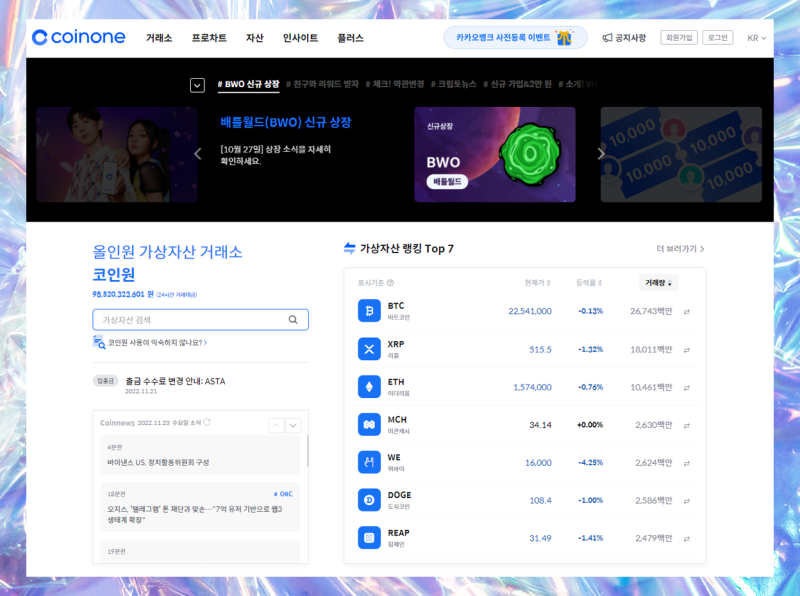Refresh the Coinnews feed icon

[207, 422]
